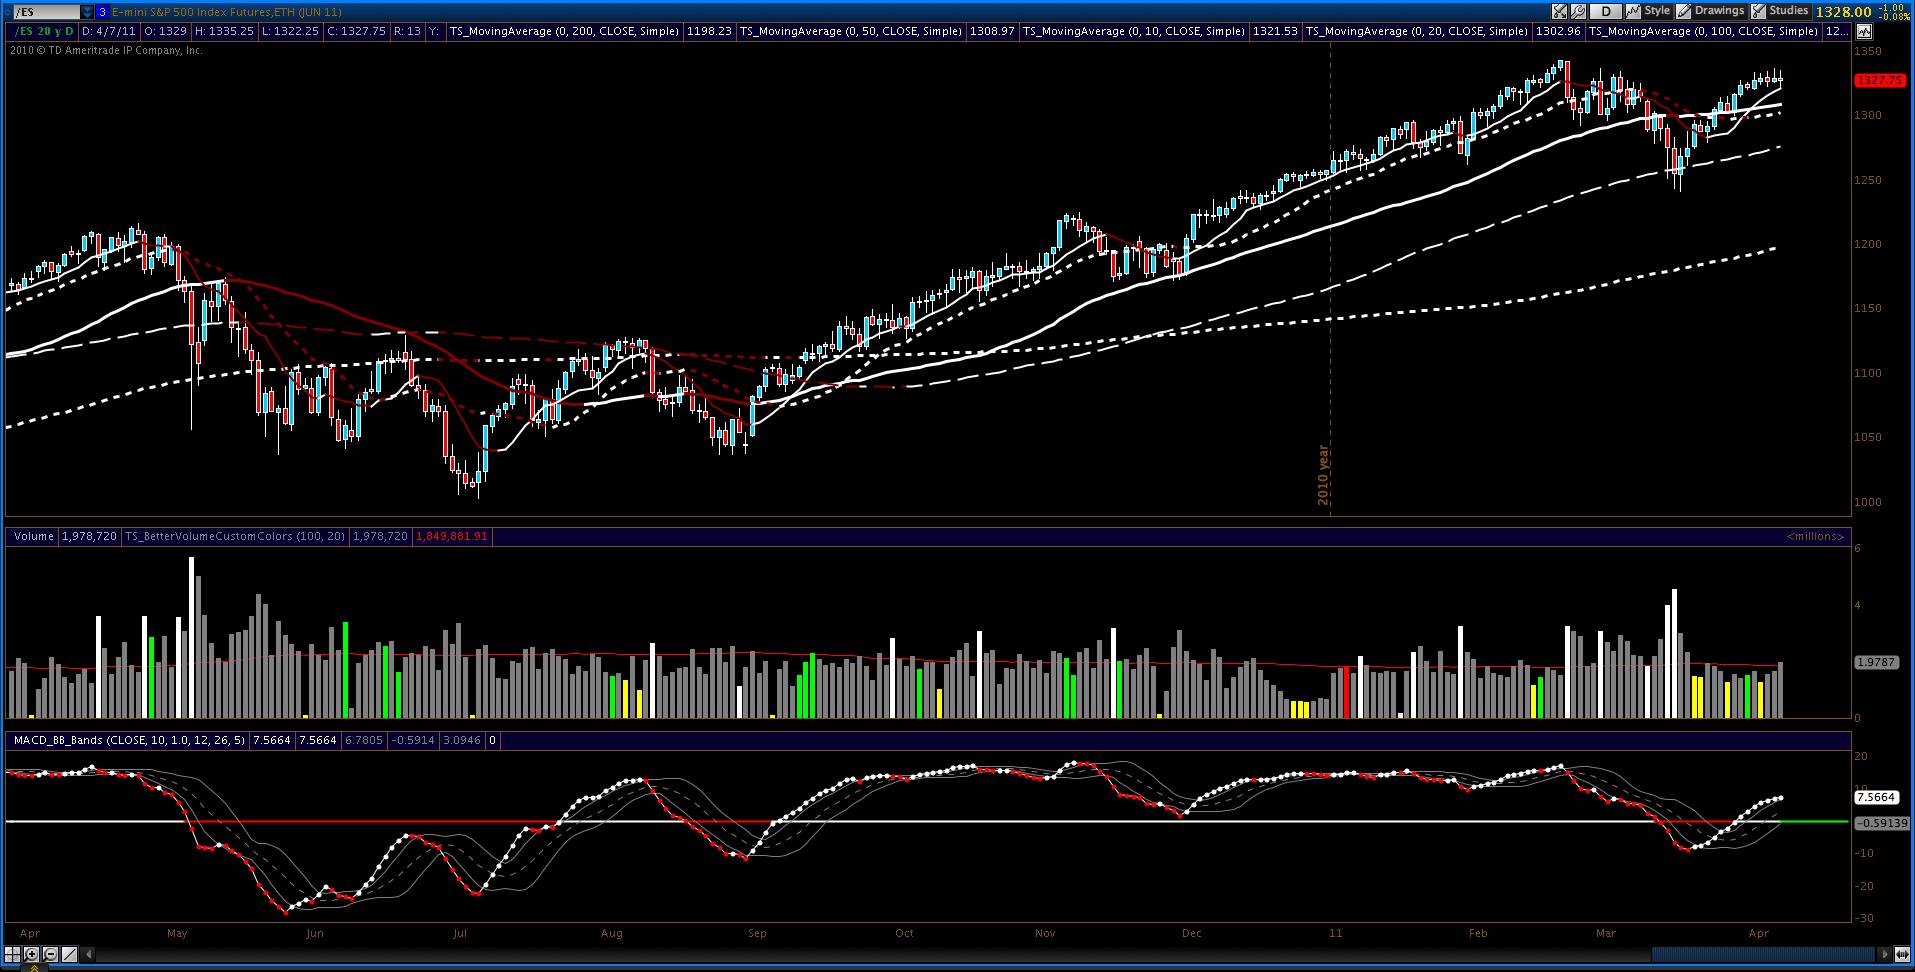This screenshot has height=972, width=1915.
Task: Click the 'R: 13' range value
Action: point(407,31)
